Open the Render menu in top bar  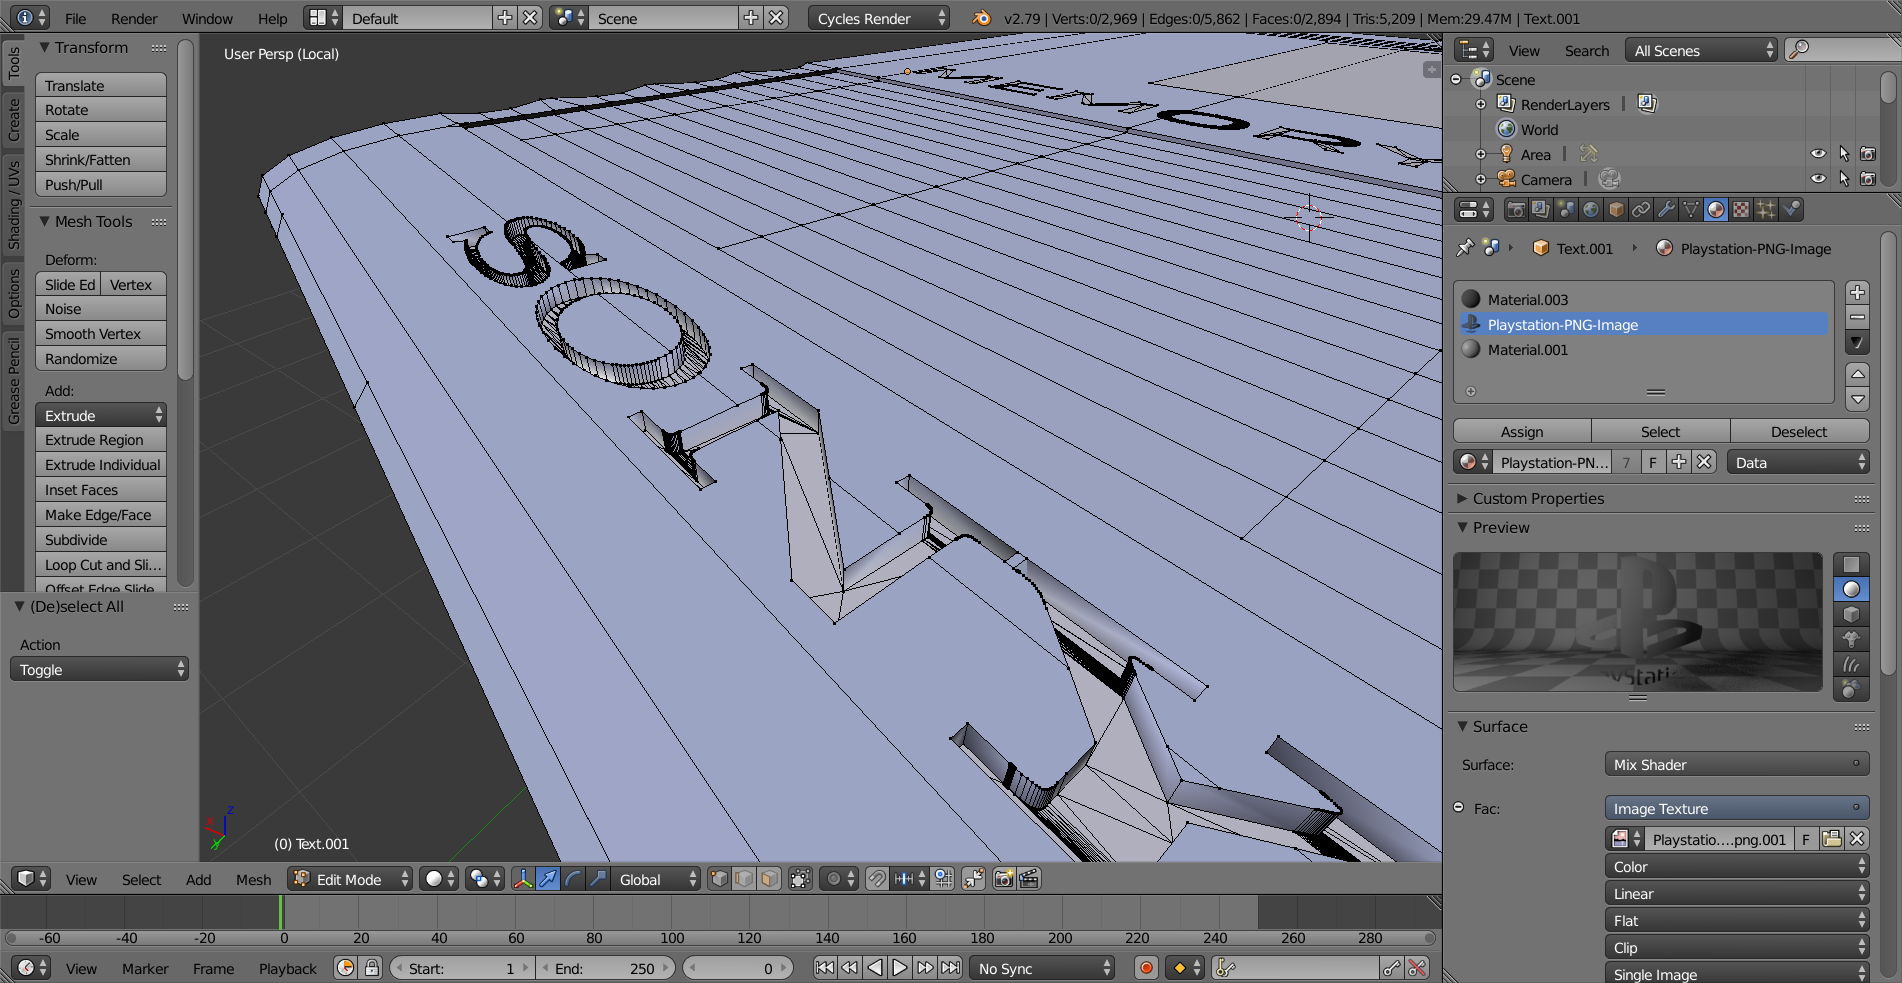point(134,18)
